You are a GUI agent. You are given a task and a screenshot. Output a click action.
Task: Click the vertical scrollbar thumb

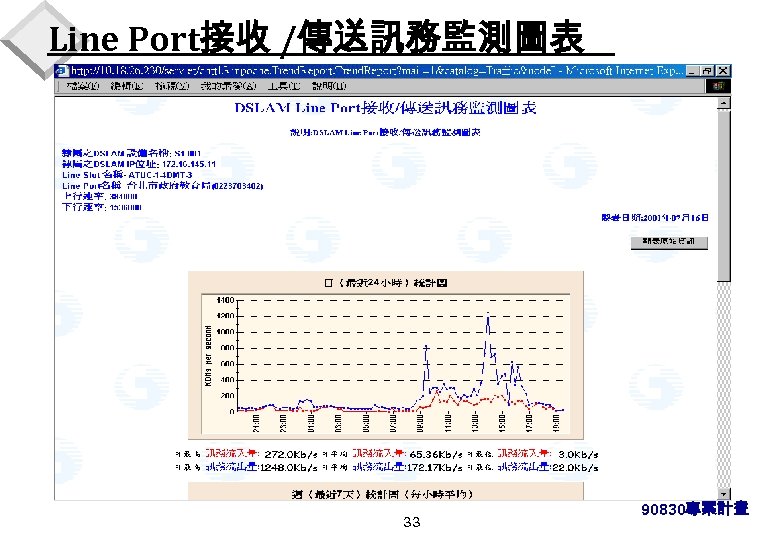click(724, 196)
